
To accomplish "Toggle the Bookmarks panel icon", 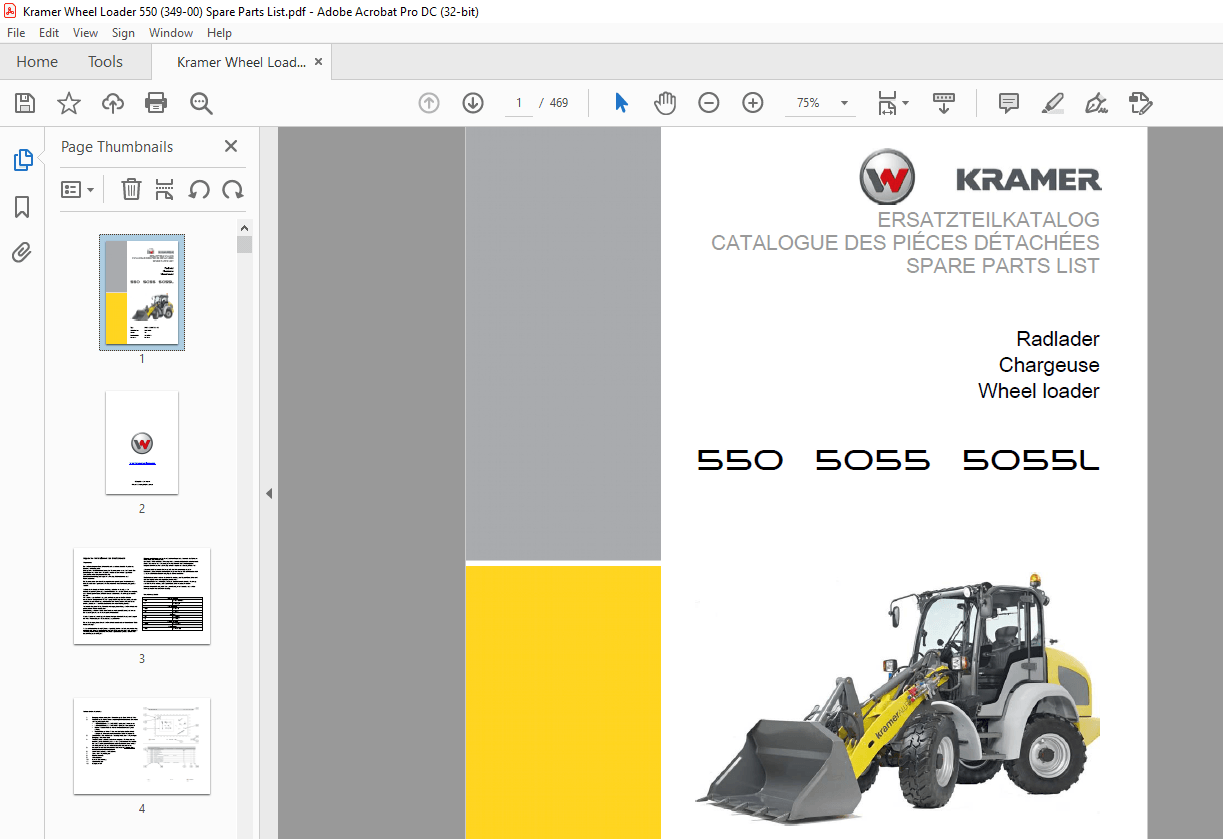I will pos(22,207).
